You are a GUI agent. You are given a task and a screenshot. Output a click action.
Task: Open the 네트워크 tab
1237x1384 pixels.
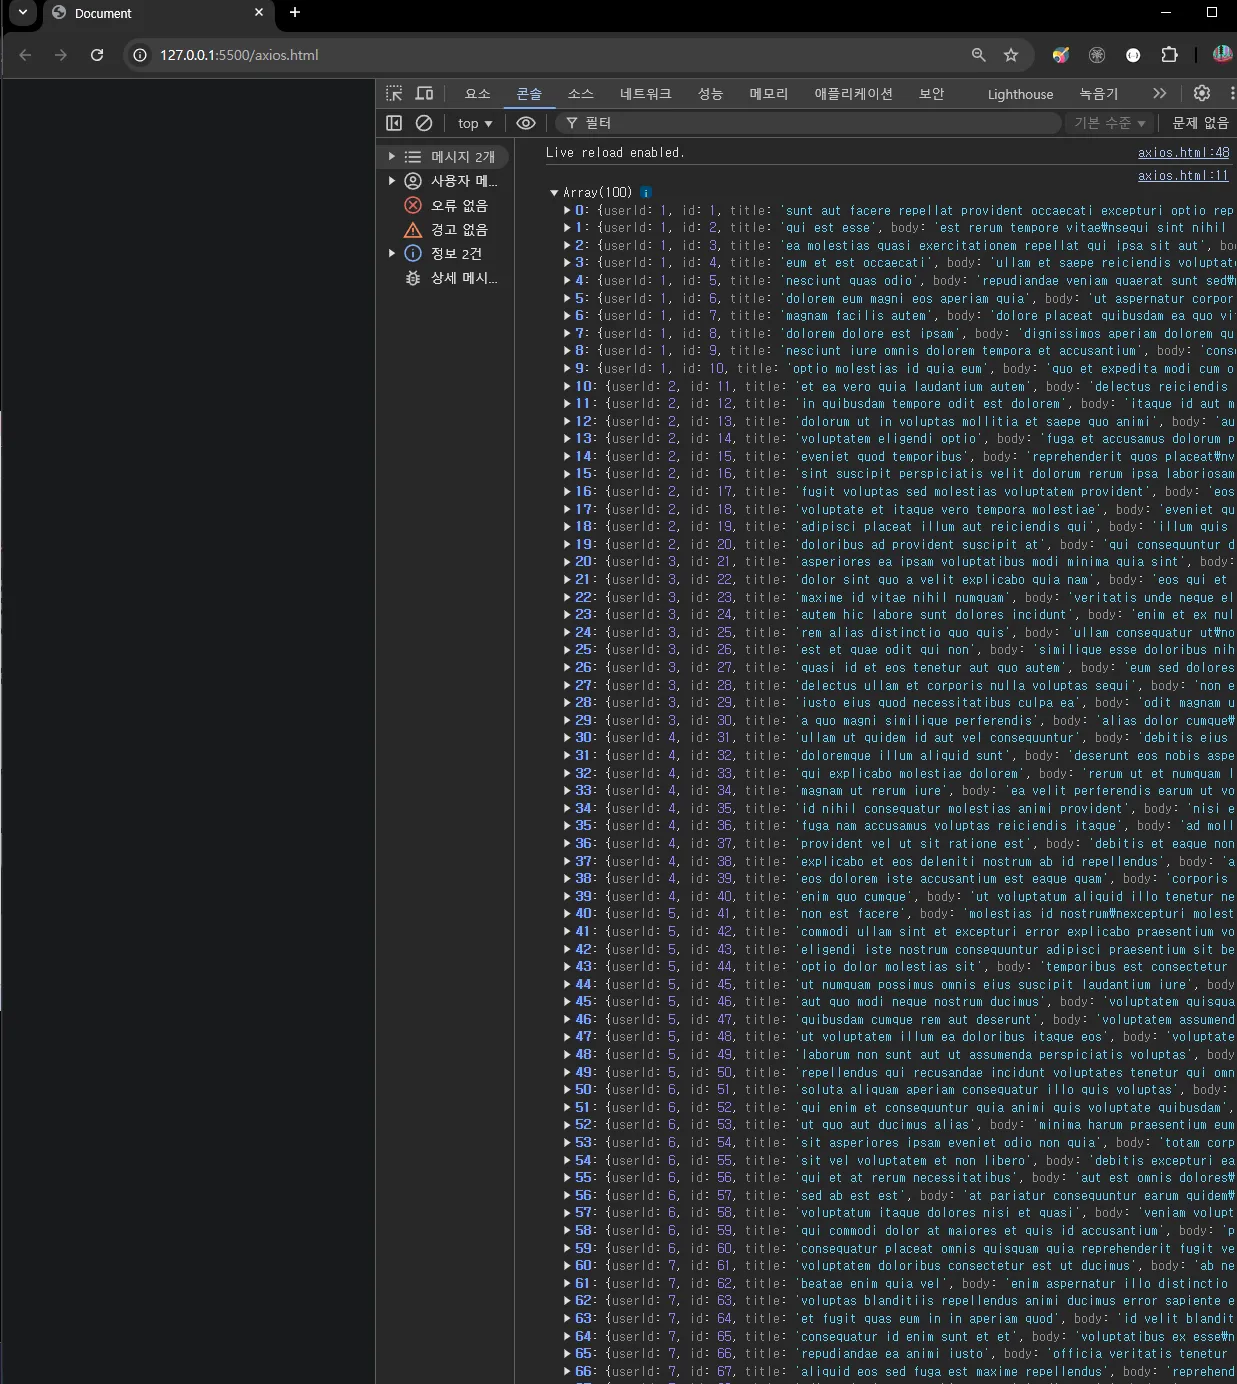point(646,94)
